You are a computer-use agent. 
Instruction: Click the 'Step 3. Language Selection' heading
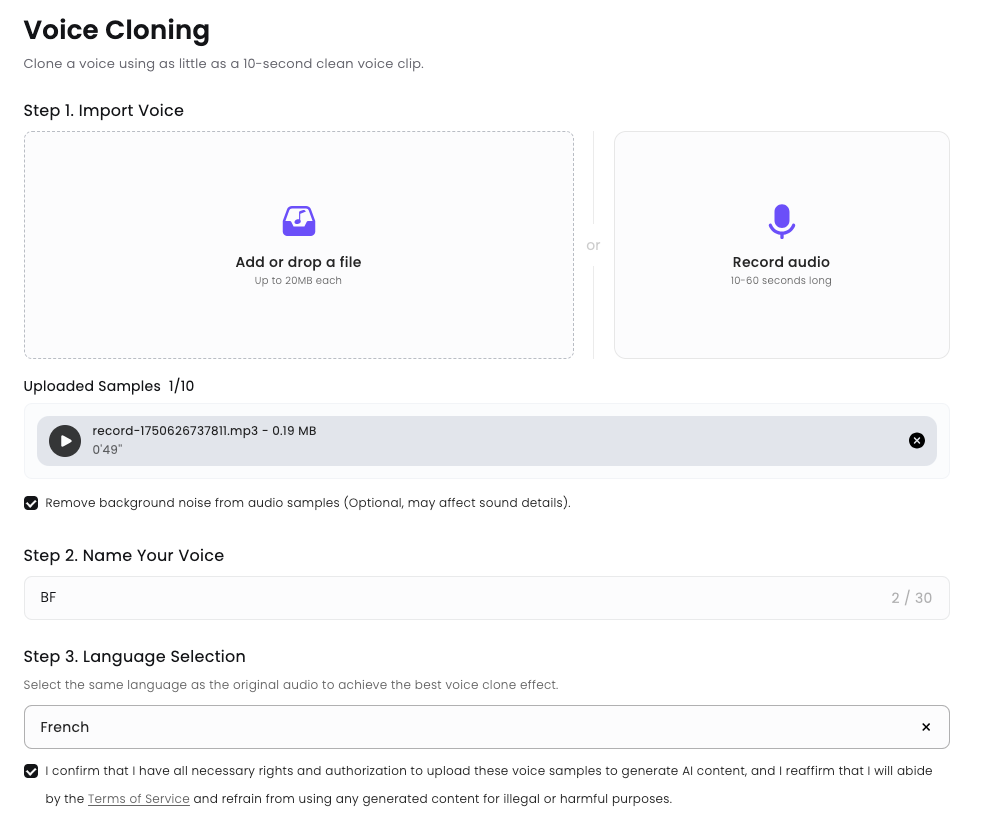pos(134,656)
